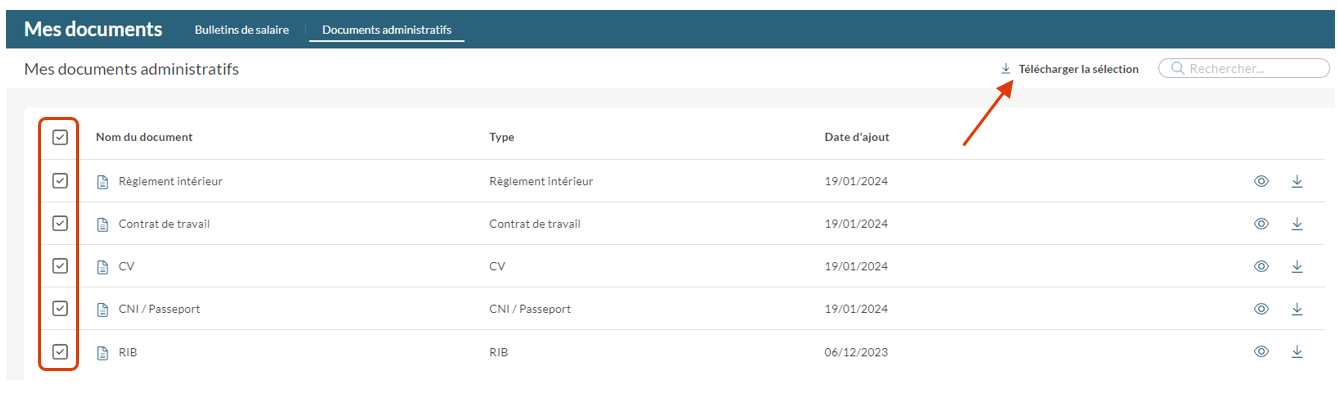Download the Règlement intérieur document
The height and width of the screenshot is (407, 1338).
pos(1297,181)
